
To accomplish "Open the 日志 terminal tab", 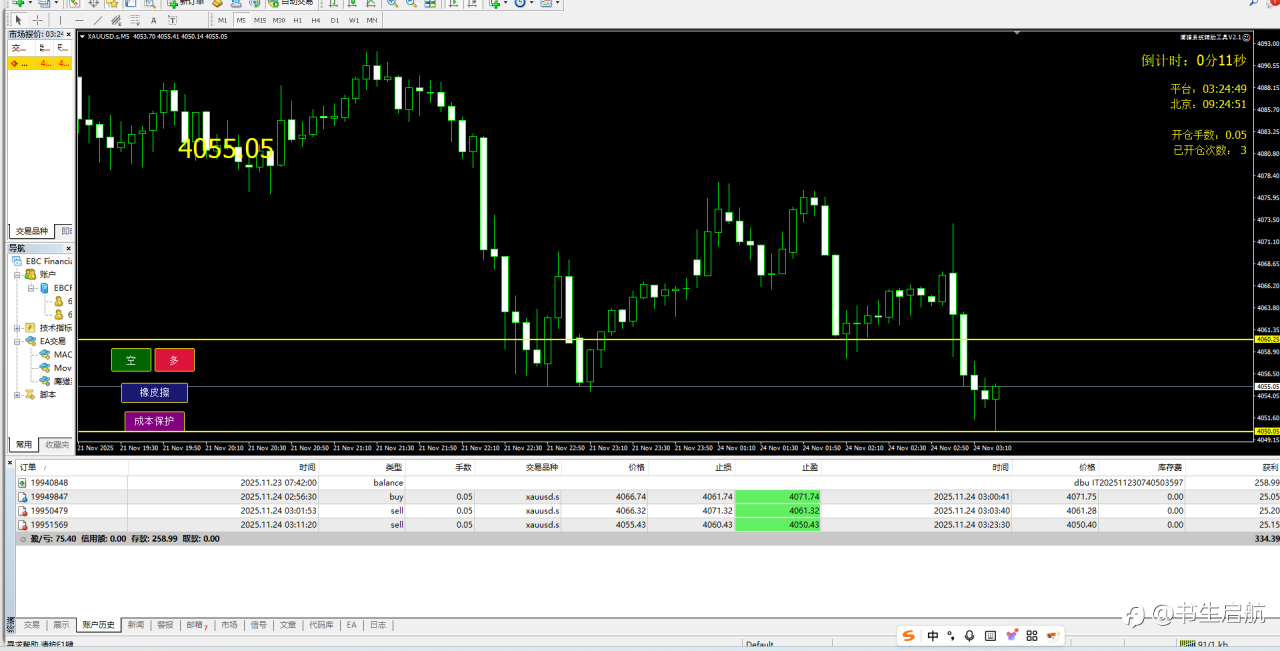I will click(378, 625).
